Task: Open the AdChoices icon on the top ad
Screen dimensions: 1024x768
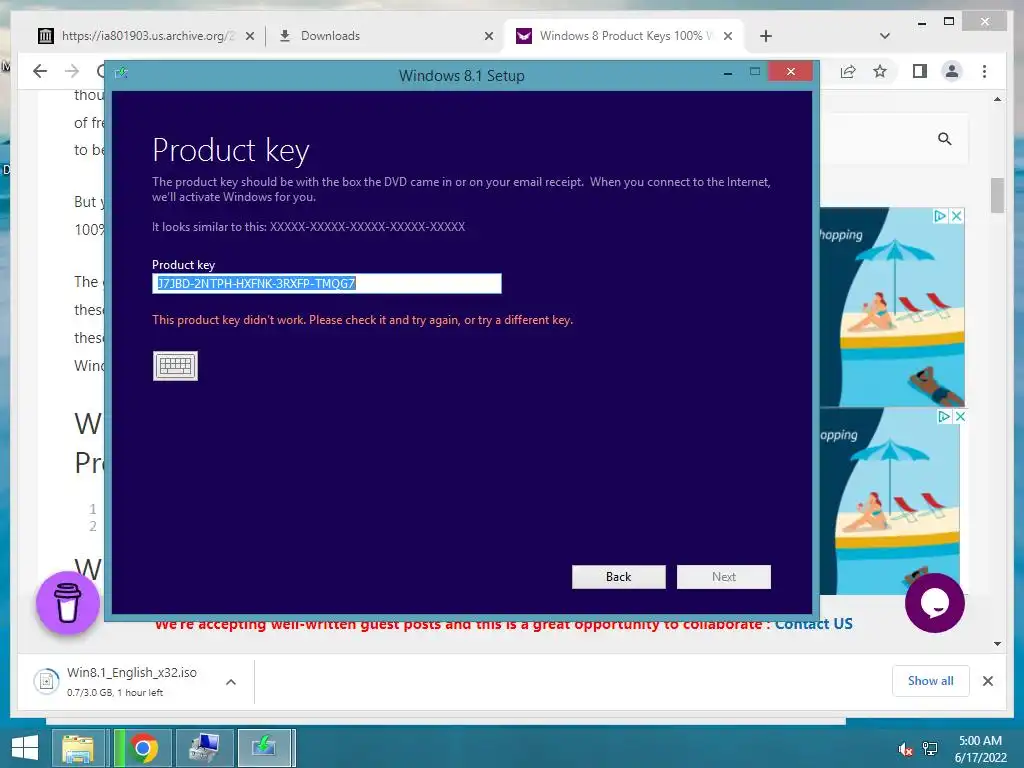Action: (x=940, y=216)
